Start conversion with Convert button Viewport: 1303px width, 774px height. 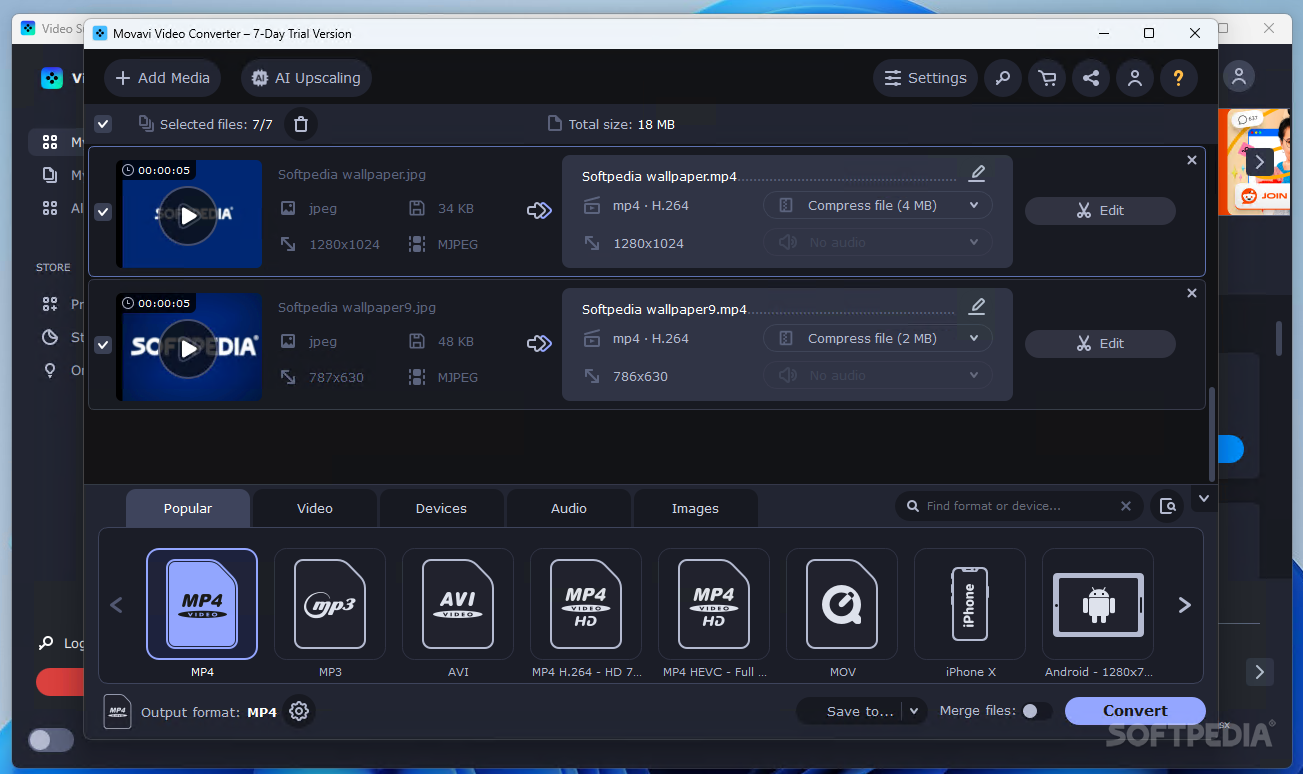pos(1135,711)
